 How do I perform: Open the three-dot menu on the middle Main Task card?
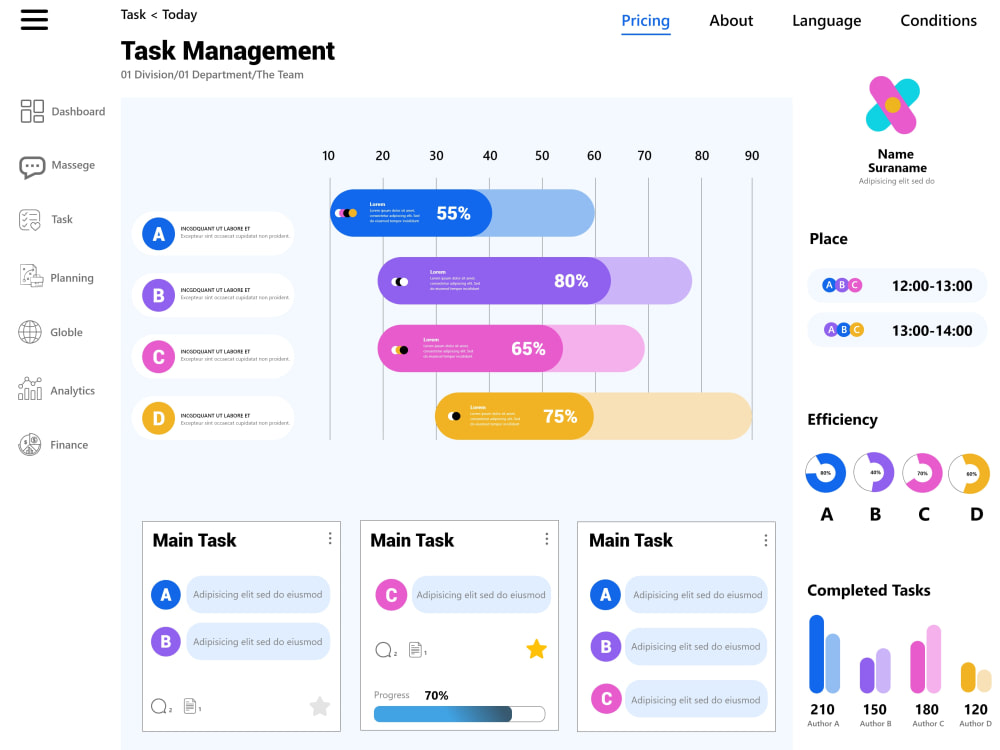click(x=547, y=539)
